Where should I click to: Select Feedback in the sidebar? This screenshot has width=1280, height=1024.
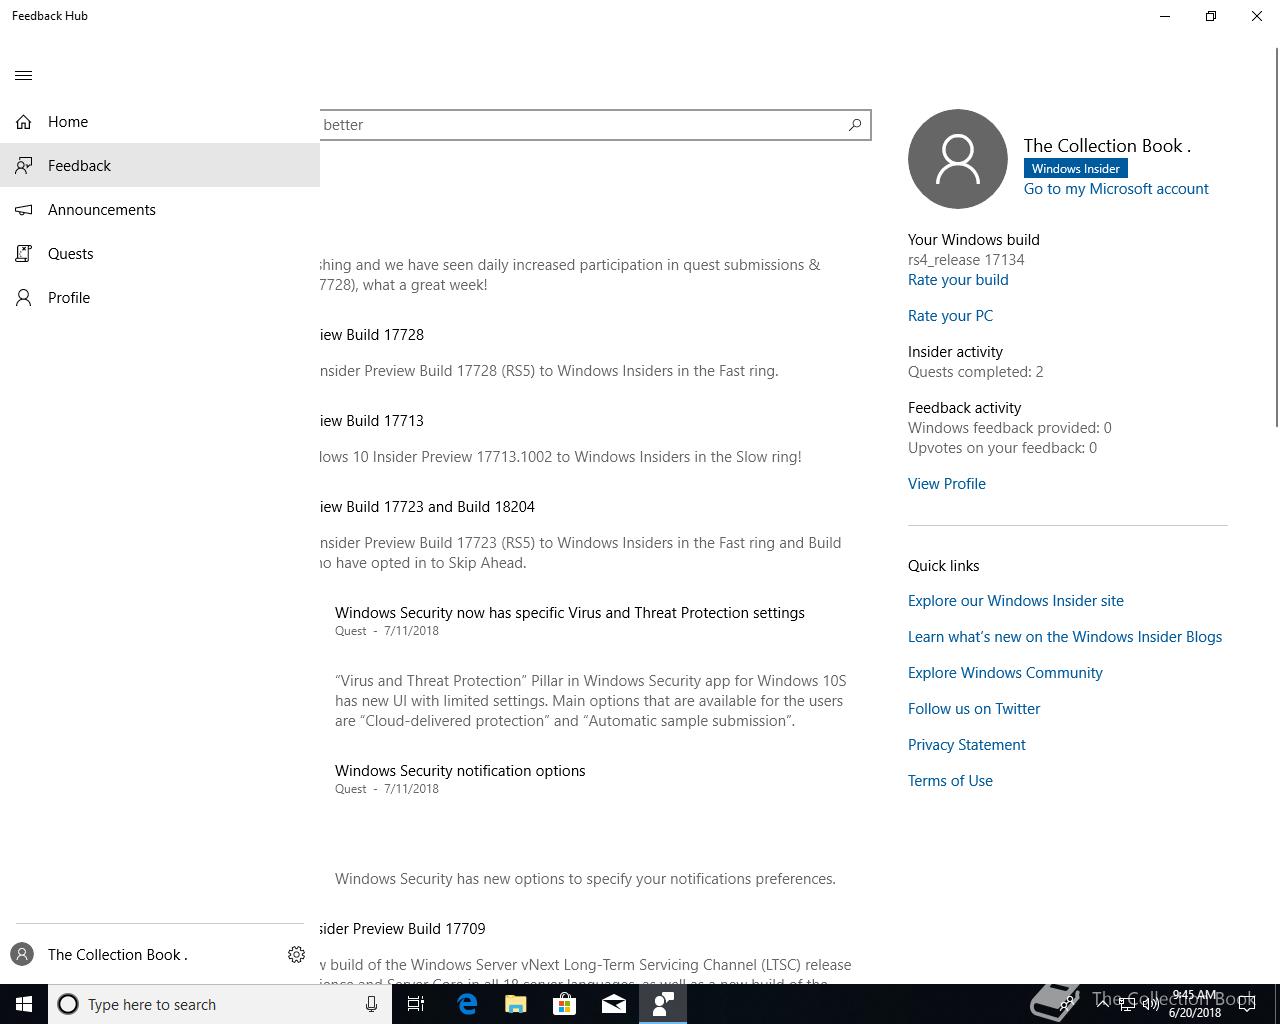pos(160,166)
